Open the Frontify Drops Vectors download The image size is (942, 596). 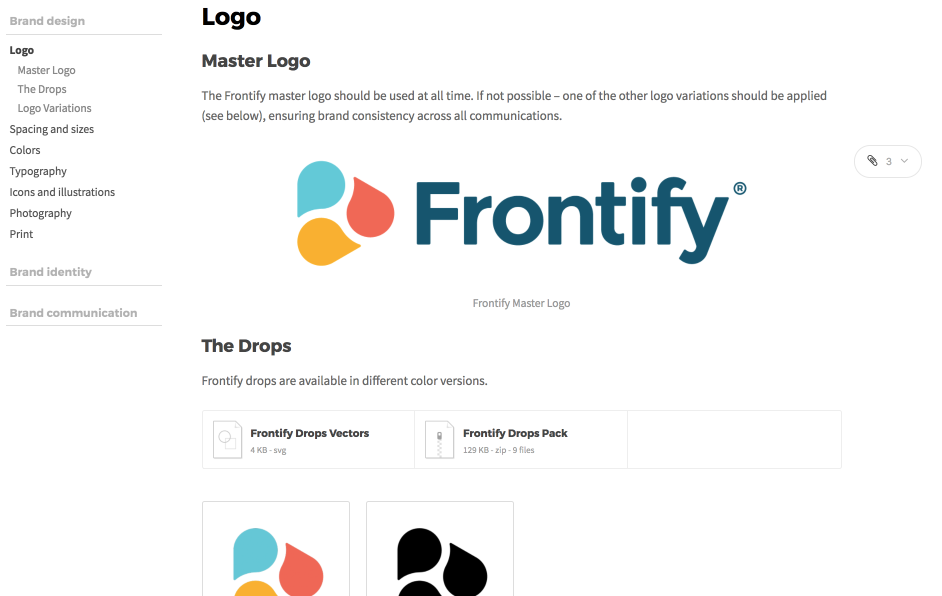point(310,434)
